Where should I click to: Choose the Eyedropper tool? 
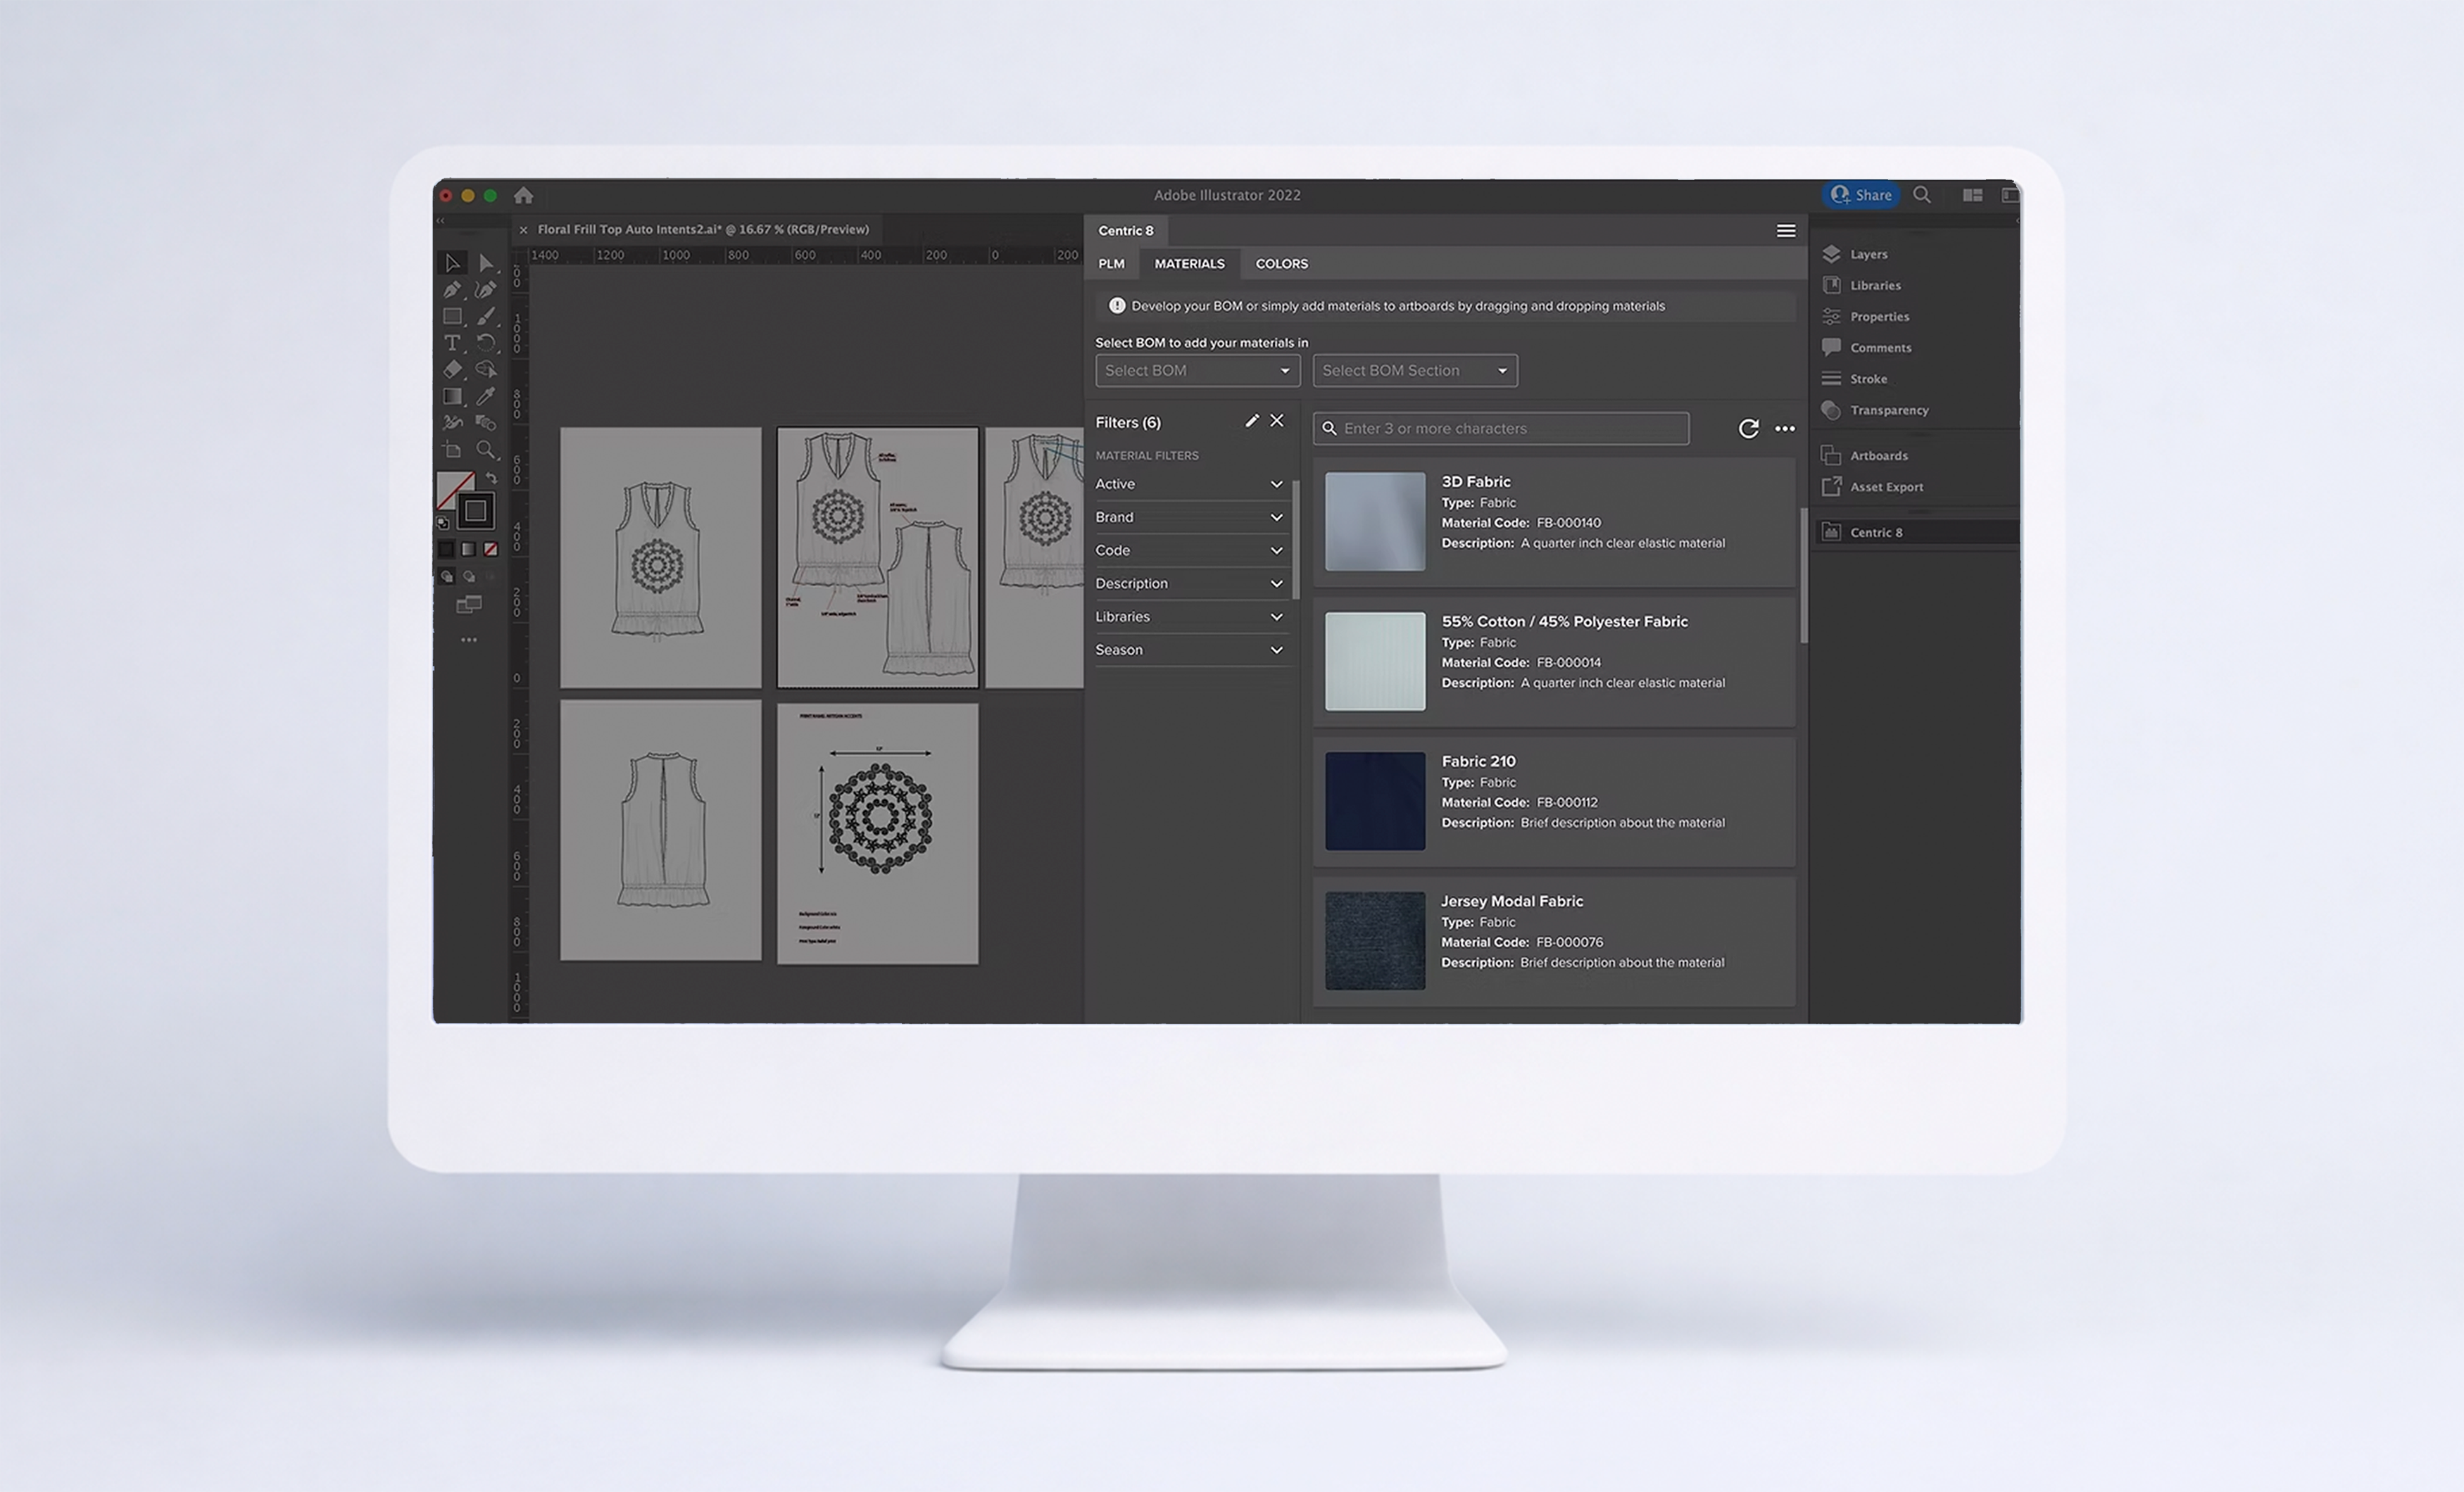[x=486, y=397]
